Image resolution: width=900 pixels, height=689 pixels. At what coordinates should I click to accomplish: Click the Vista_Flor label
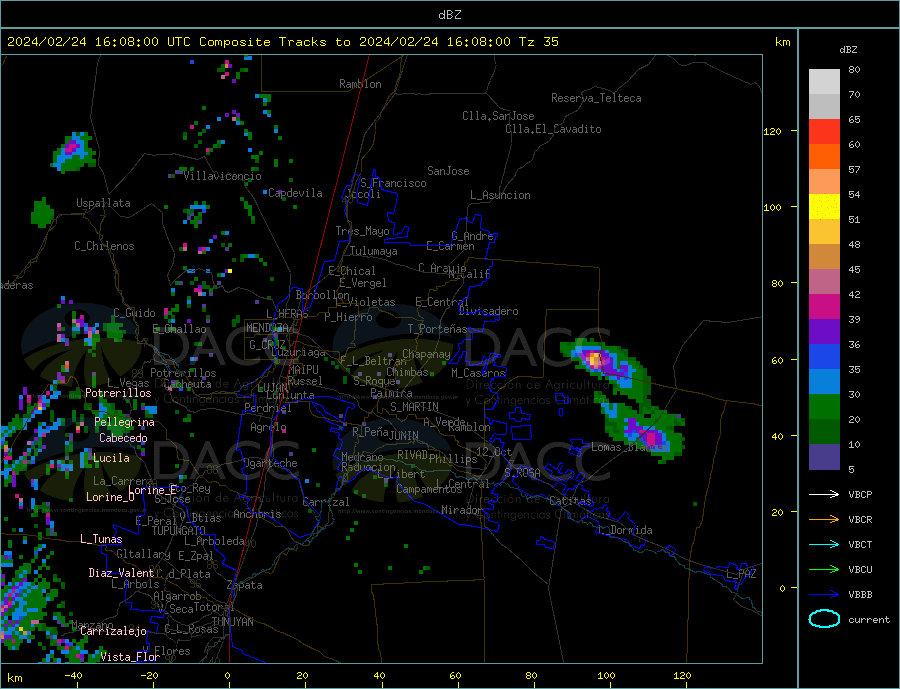tap(130, 657)
